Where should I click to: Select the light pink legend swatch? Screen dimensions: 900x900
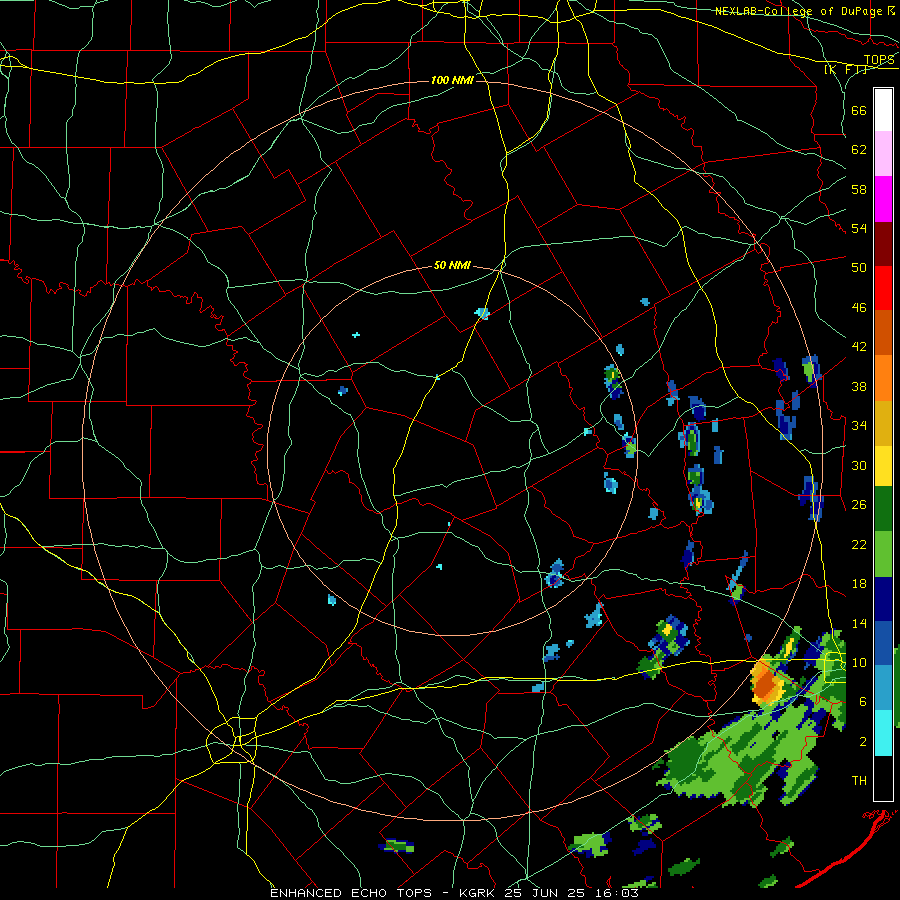point(883,154)
